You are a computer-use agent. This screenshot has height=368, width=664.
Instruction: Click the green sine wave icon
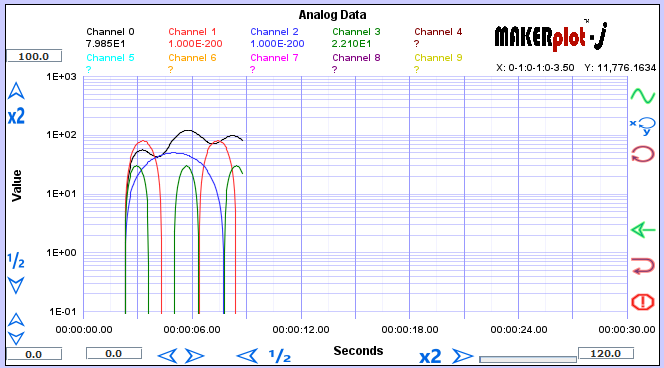643,96
